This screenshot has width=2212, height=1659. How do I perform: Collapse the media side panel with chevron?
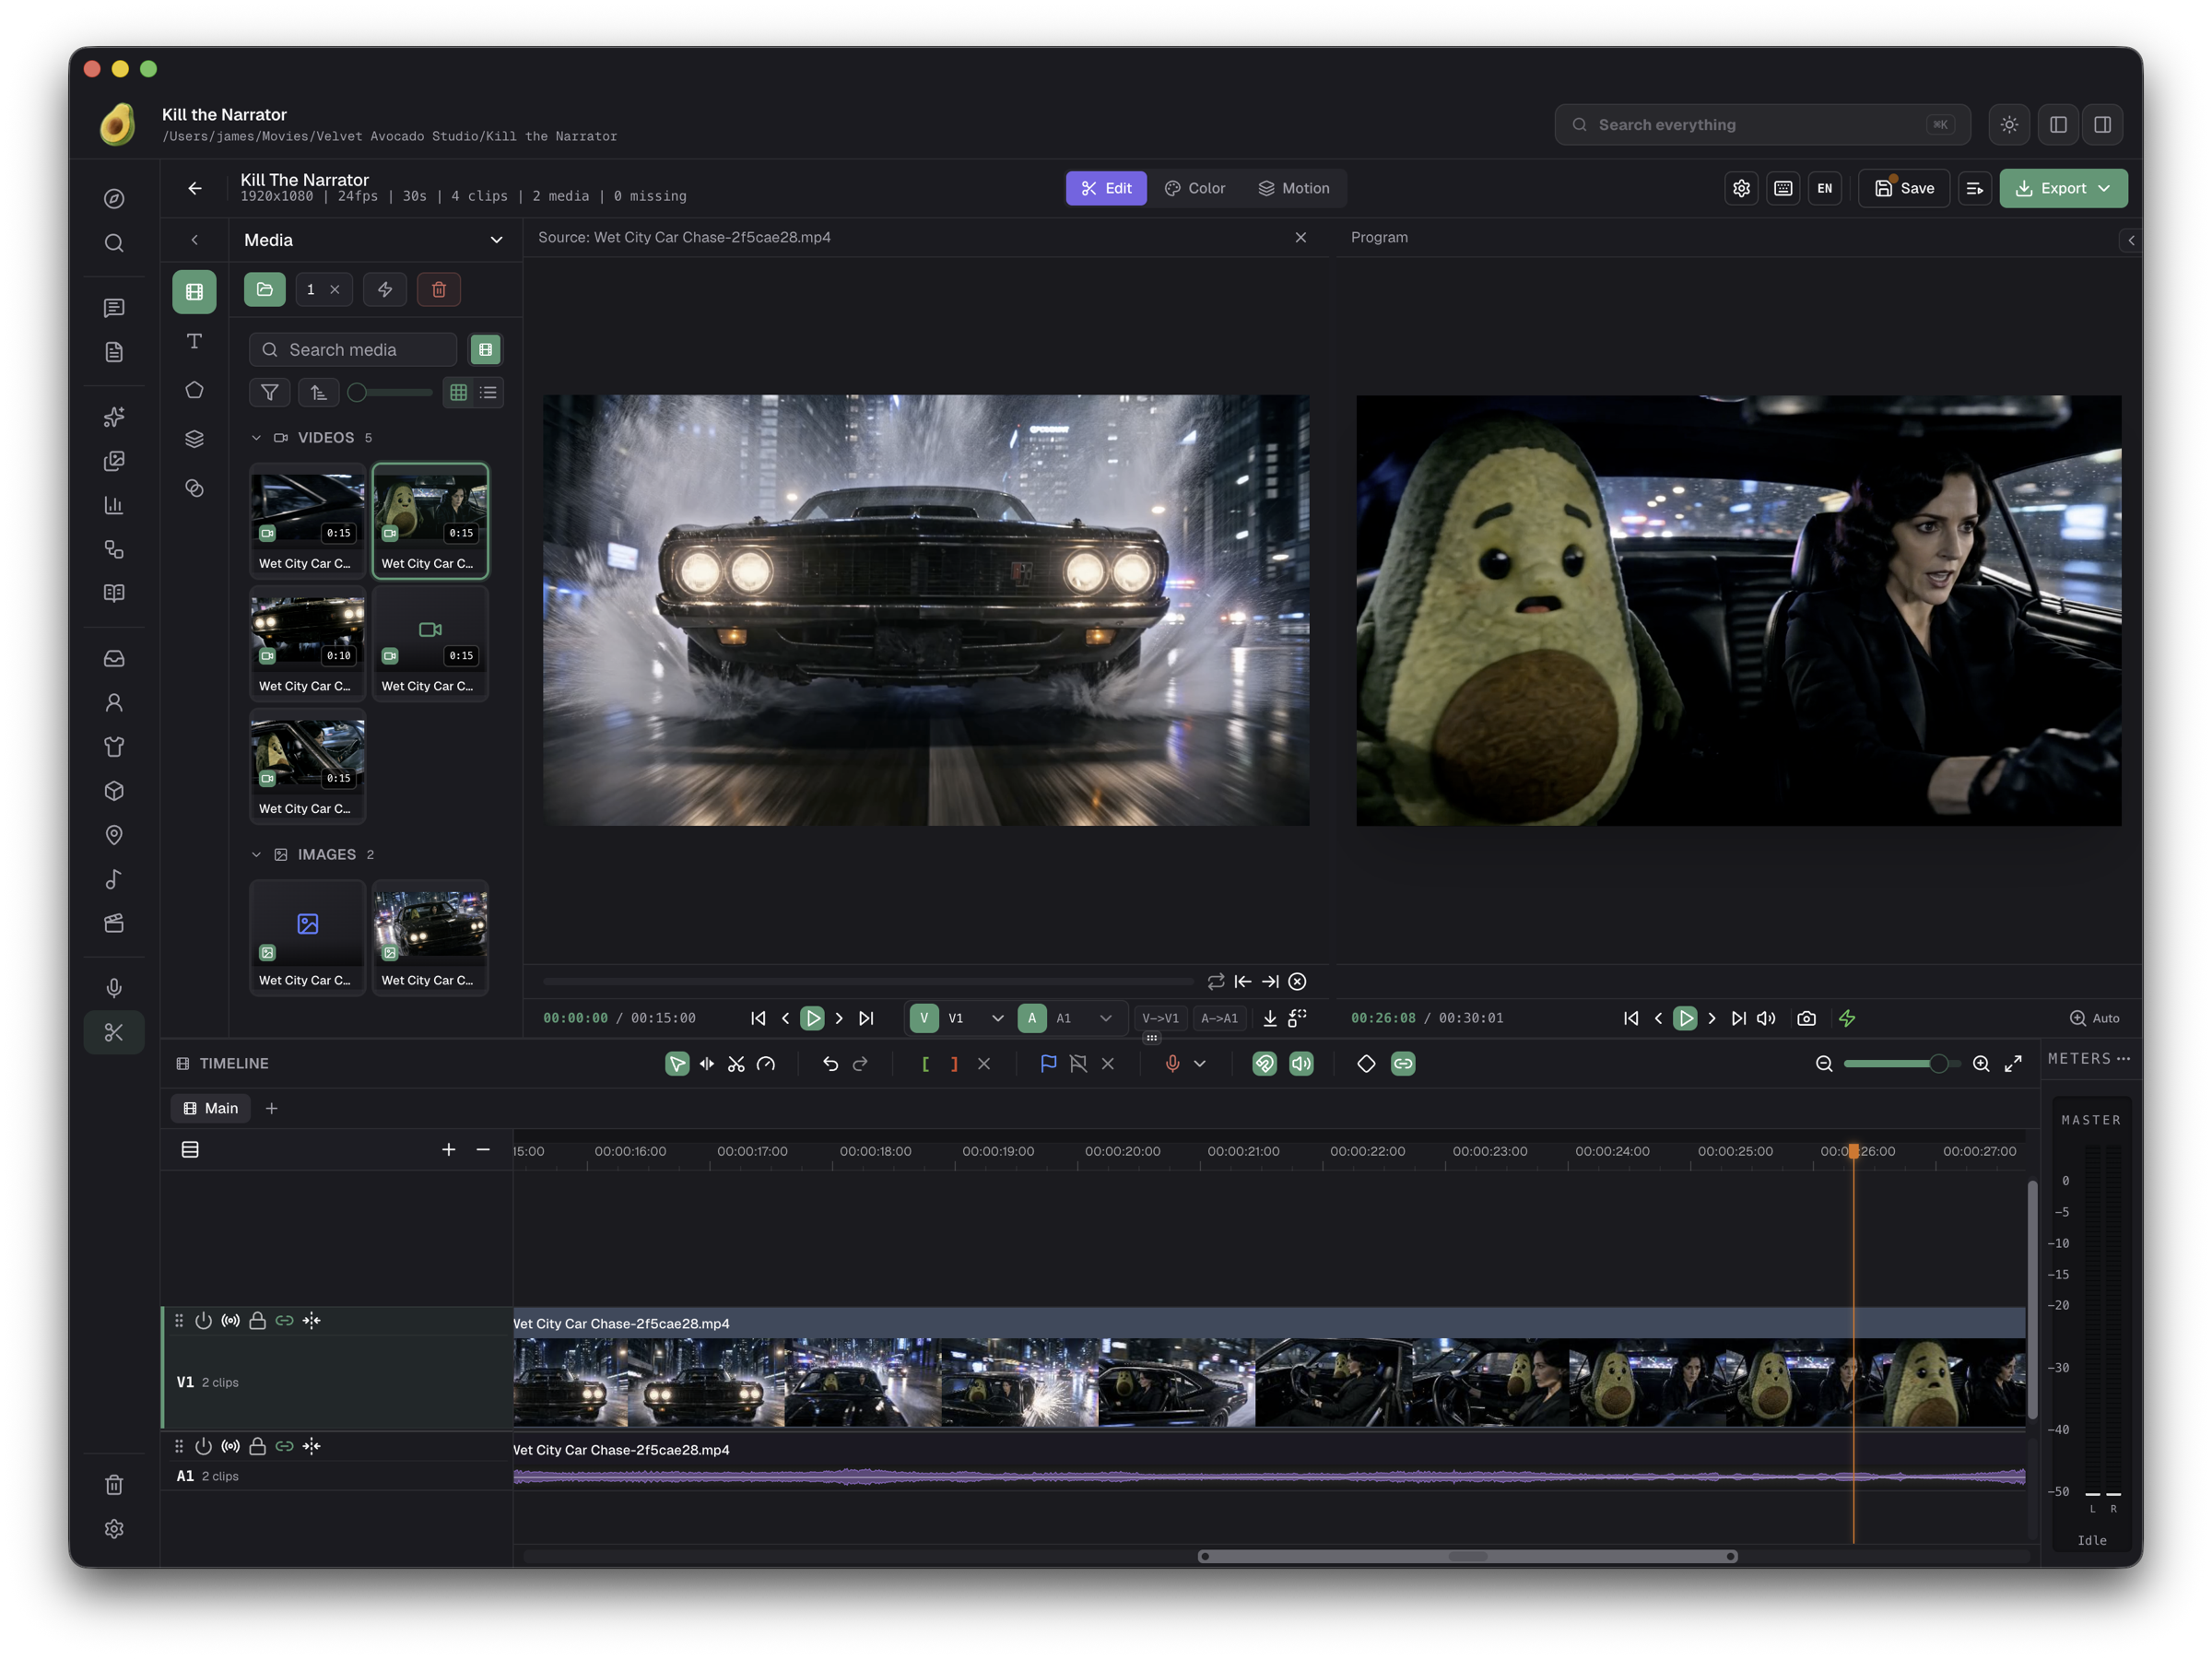(194, 240)
